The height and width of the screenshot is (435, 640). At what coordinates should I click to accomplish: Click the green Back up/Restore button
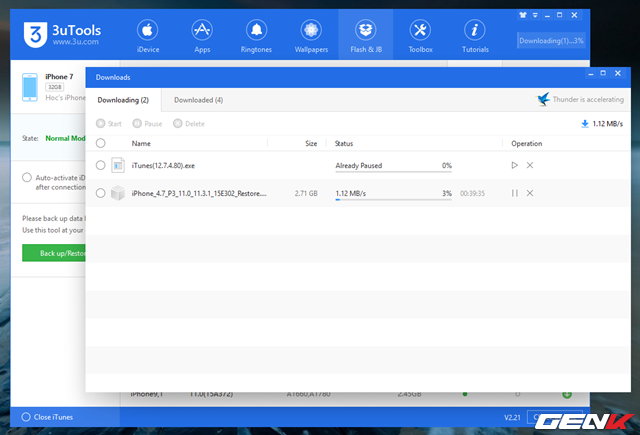click(54, 253)
